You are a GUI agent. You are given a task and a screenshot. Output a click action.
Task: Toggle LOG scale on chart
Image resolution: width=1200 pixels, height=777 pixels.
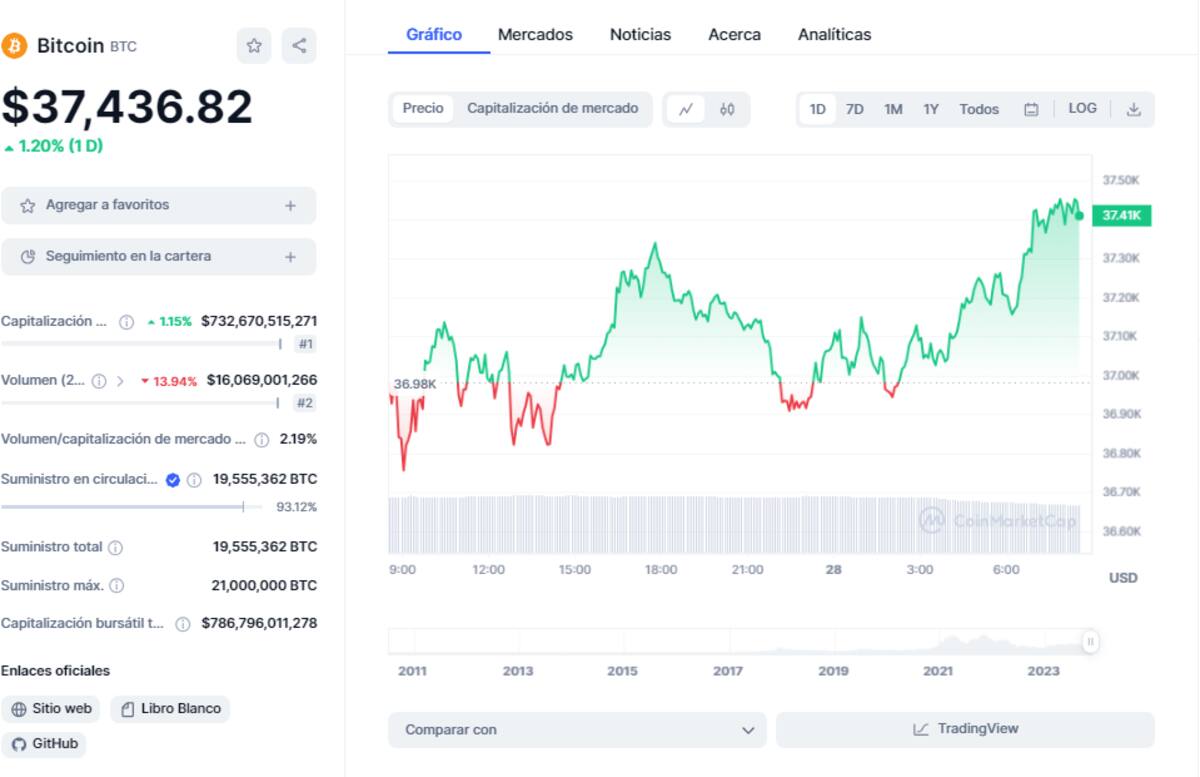click(x=1082, y=108)
